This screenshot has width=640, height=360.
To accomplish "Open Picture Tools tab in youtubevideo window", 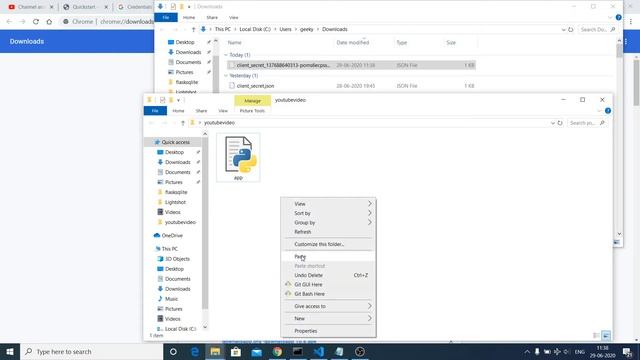I will pos(252,111).
